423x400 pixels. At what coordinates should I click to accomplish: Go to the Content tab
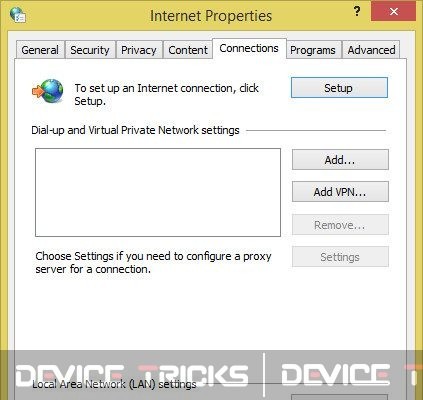click(x=188, y=50)
